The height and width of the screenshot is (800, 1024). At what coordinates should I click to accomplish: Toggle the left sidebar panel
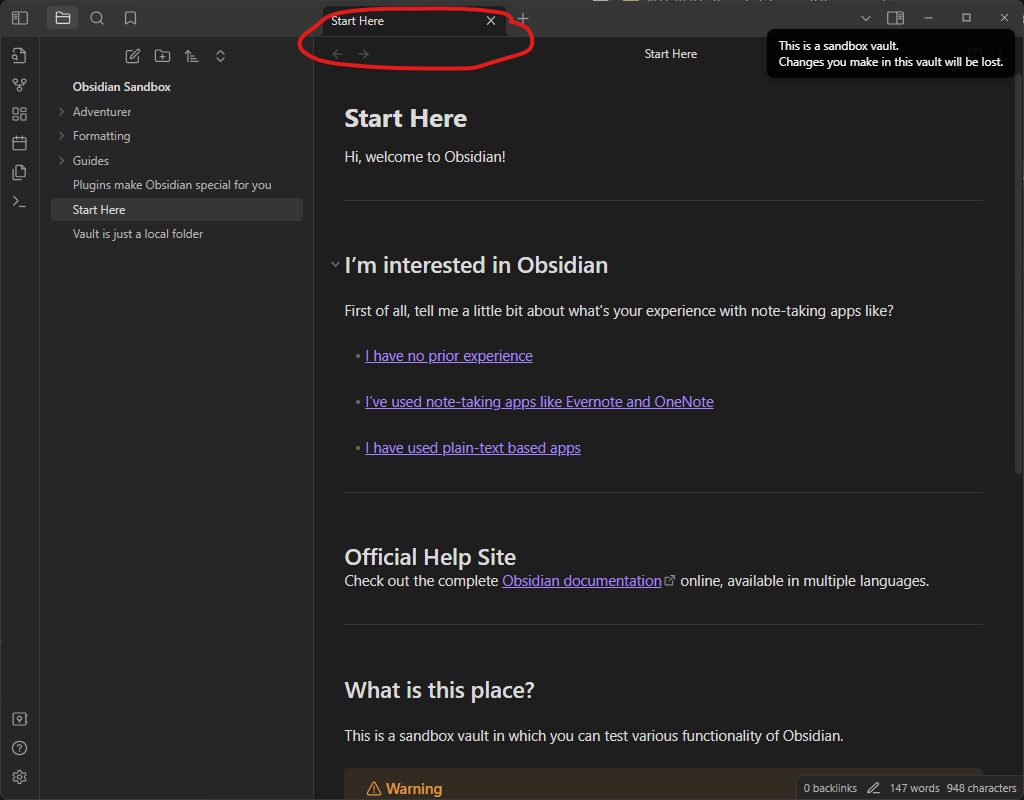pyautogui.click(x=19, y=17)
